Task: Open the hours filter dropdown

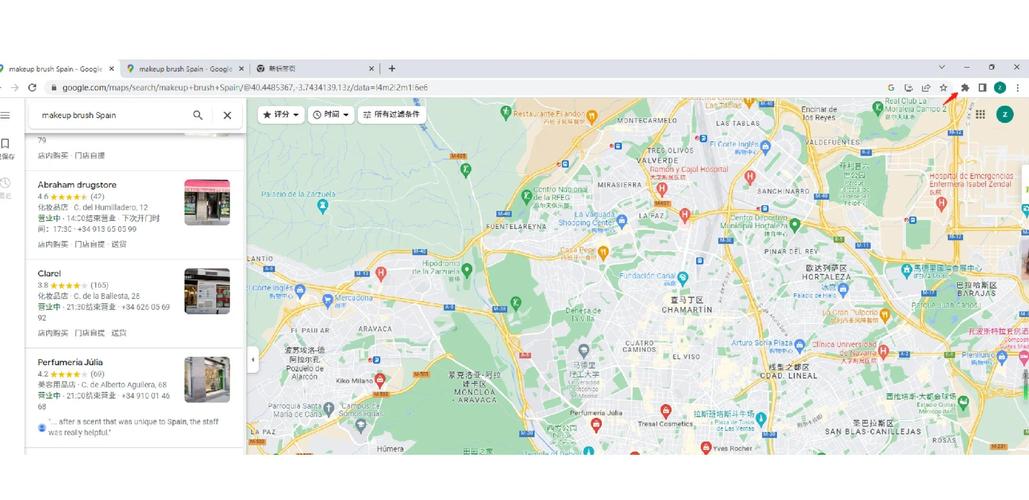Action: pyautogui.click(x=331, y=115)
